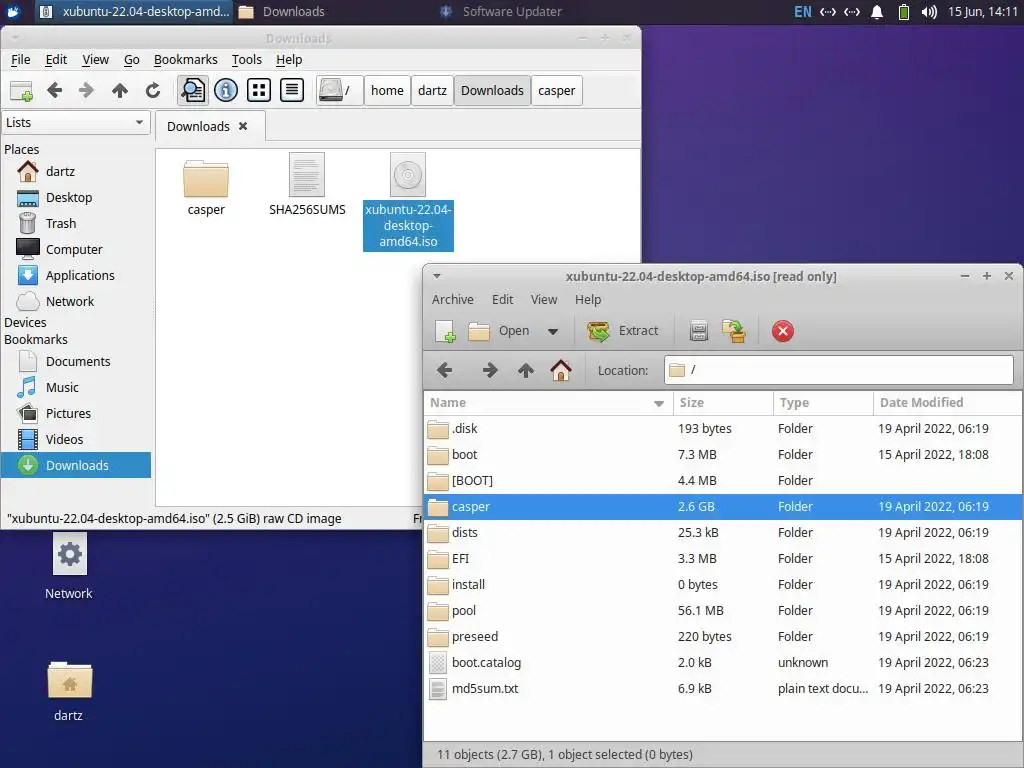This screenshot has width=1024, height=768.
Task: Close the Downloads tab
Action: point(243,126)
